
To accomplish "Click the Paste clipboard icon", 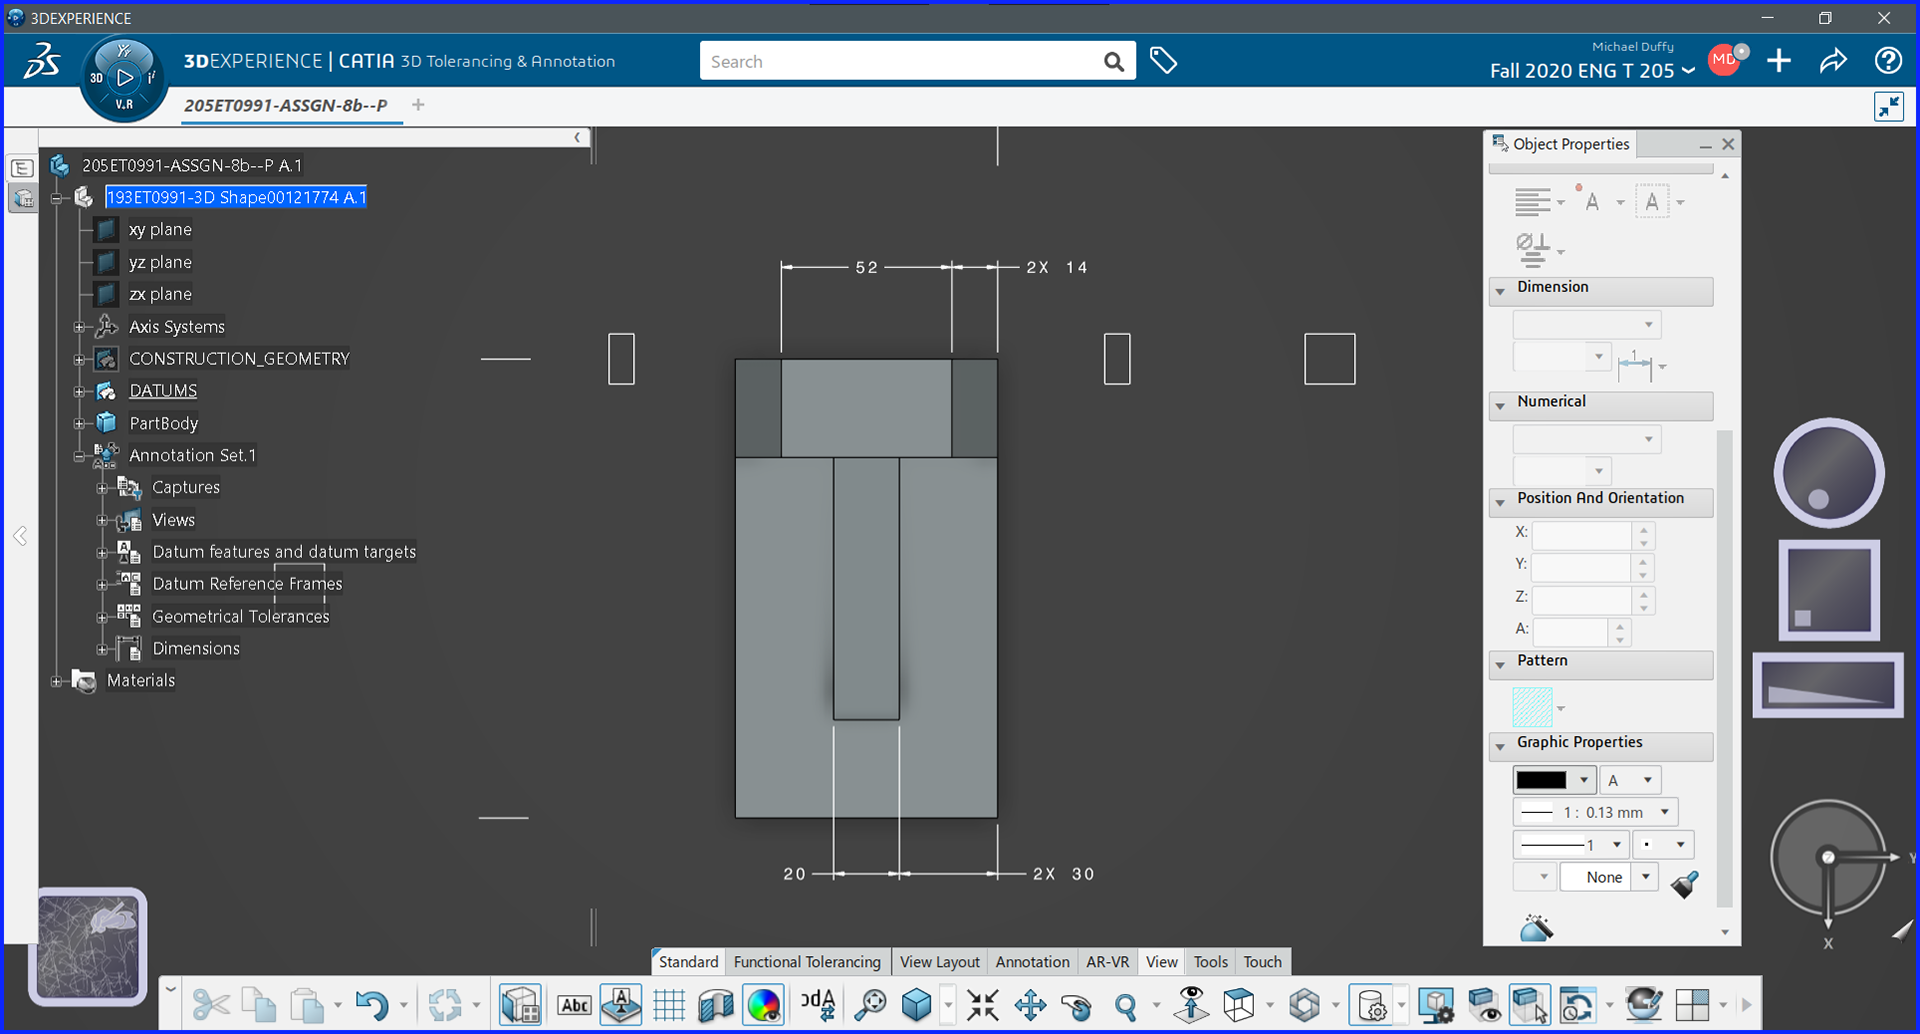I will 307,1004.
